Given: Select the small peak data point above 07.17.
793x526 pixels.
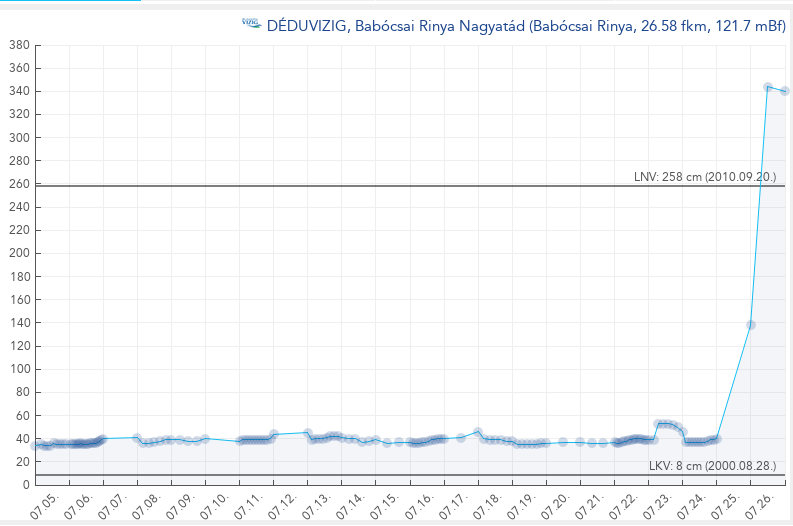Looking at the screenshot, I should (x=478, y=432).
